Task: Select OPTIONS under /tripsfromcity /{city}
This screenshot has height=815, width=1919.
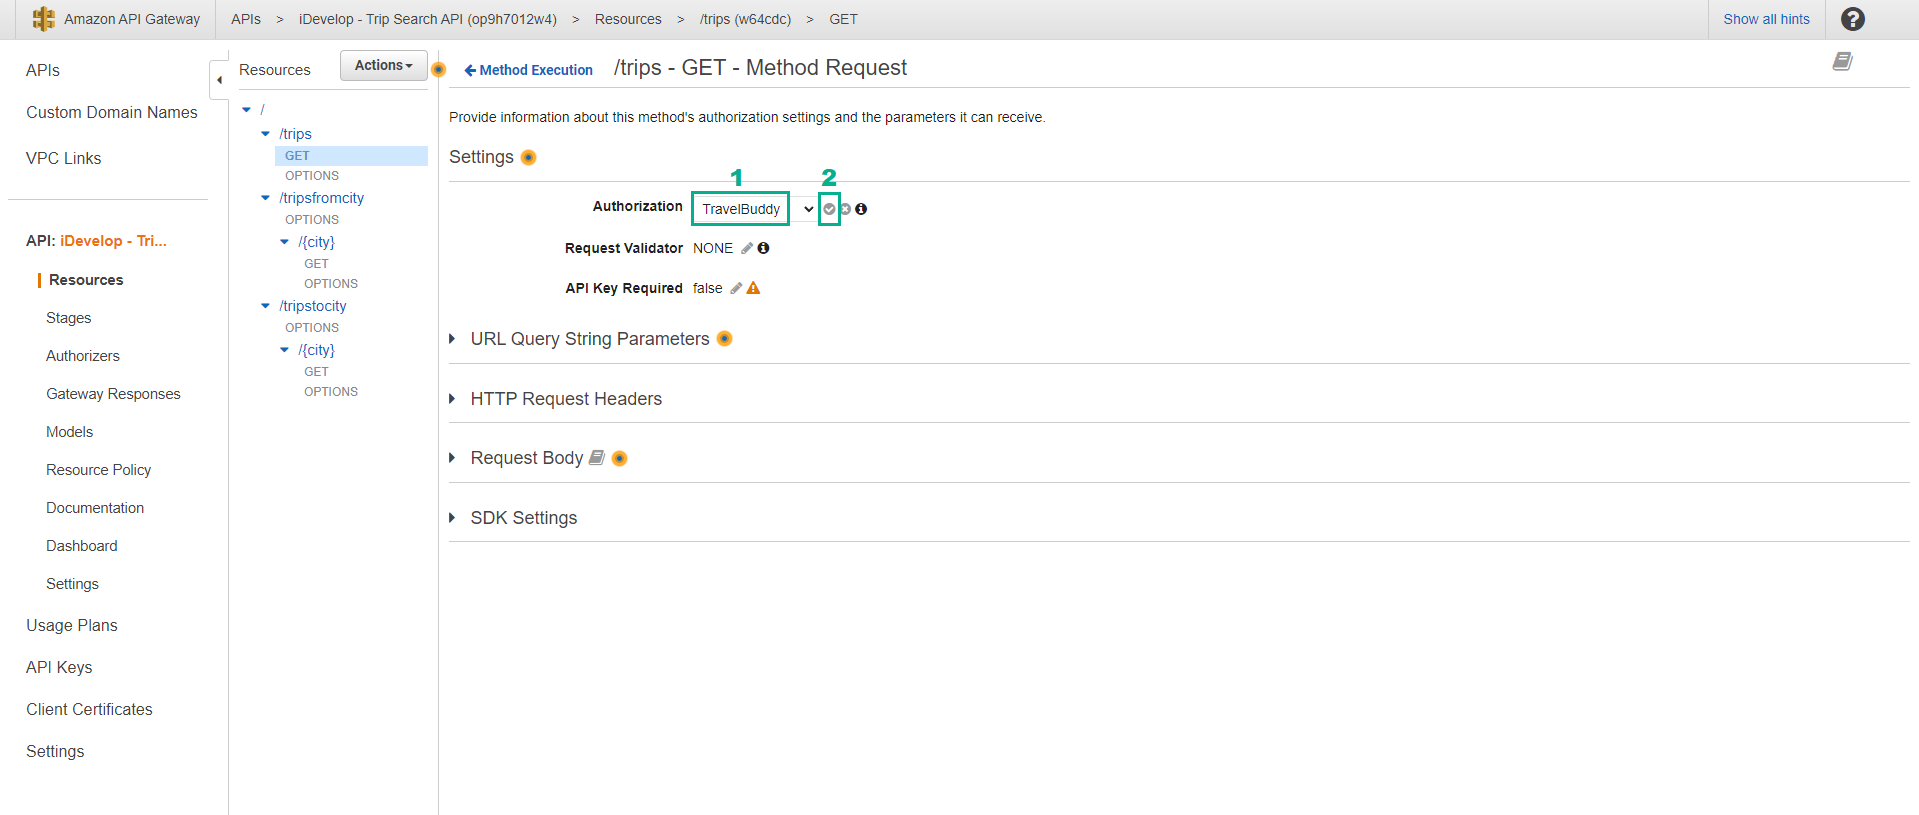Action: click(331, 284)
